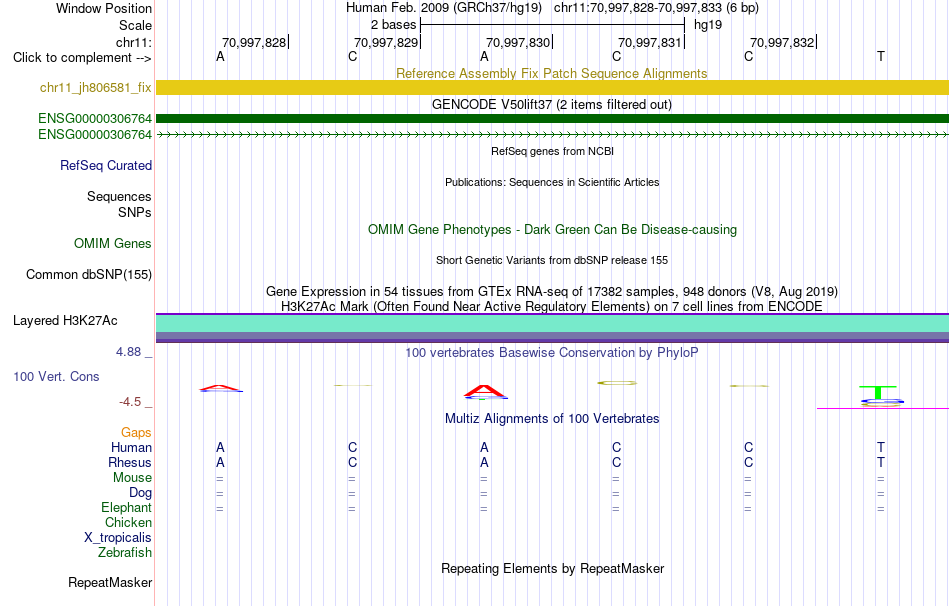Click the Repeating Elements by RepeatMasker title
Screen dimensions: 950x606
[x=552, y=568]
